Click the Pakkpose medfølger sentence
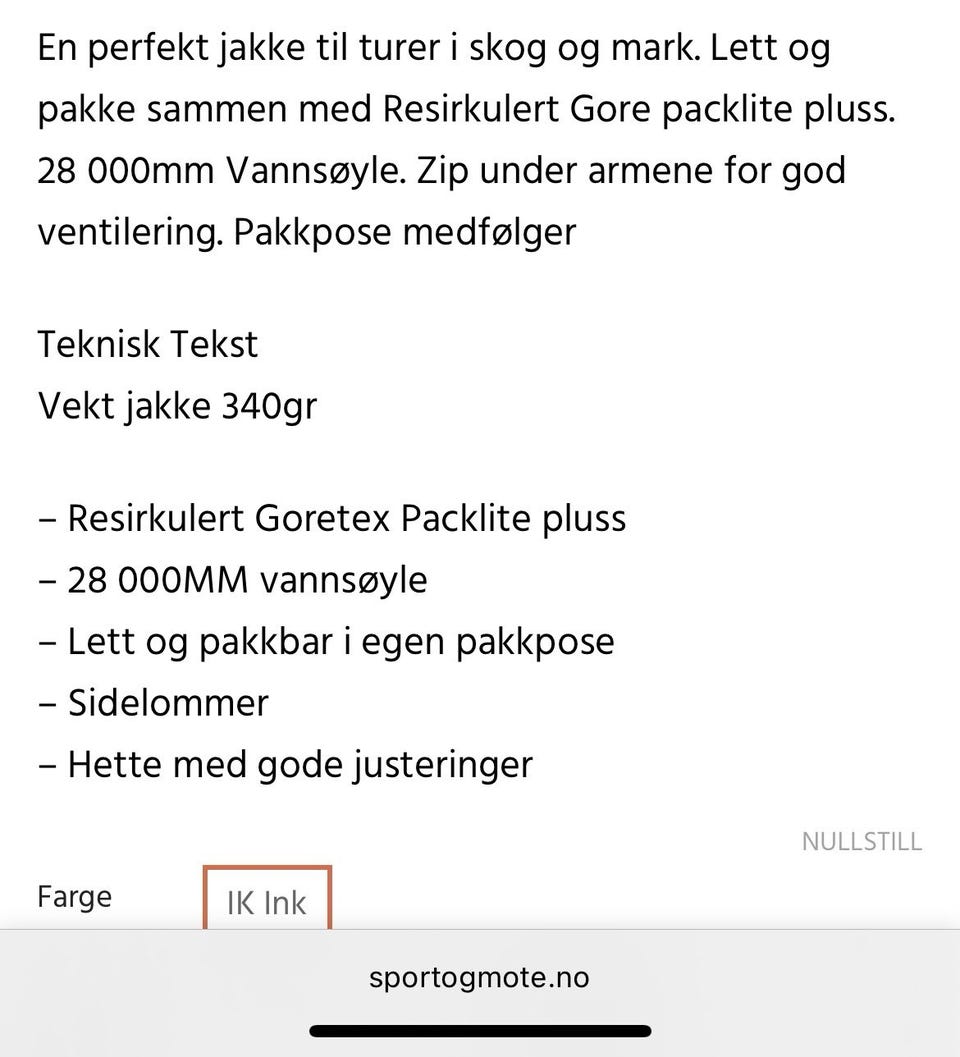The width and height of the screenshot is (960, 1057). [404, 232]
